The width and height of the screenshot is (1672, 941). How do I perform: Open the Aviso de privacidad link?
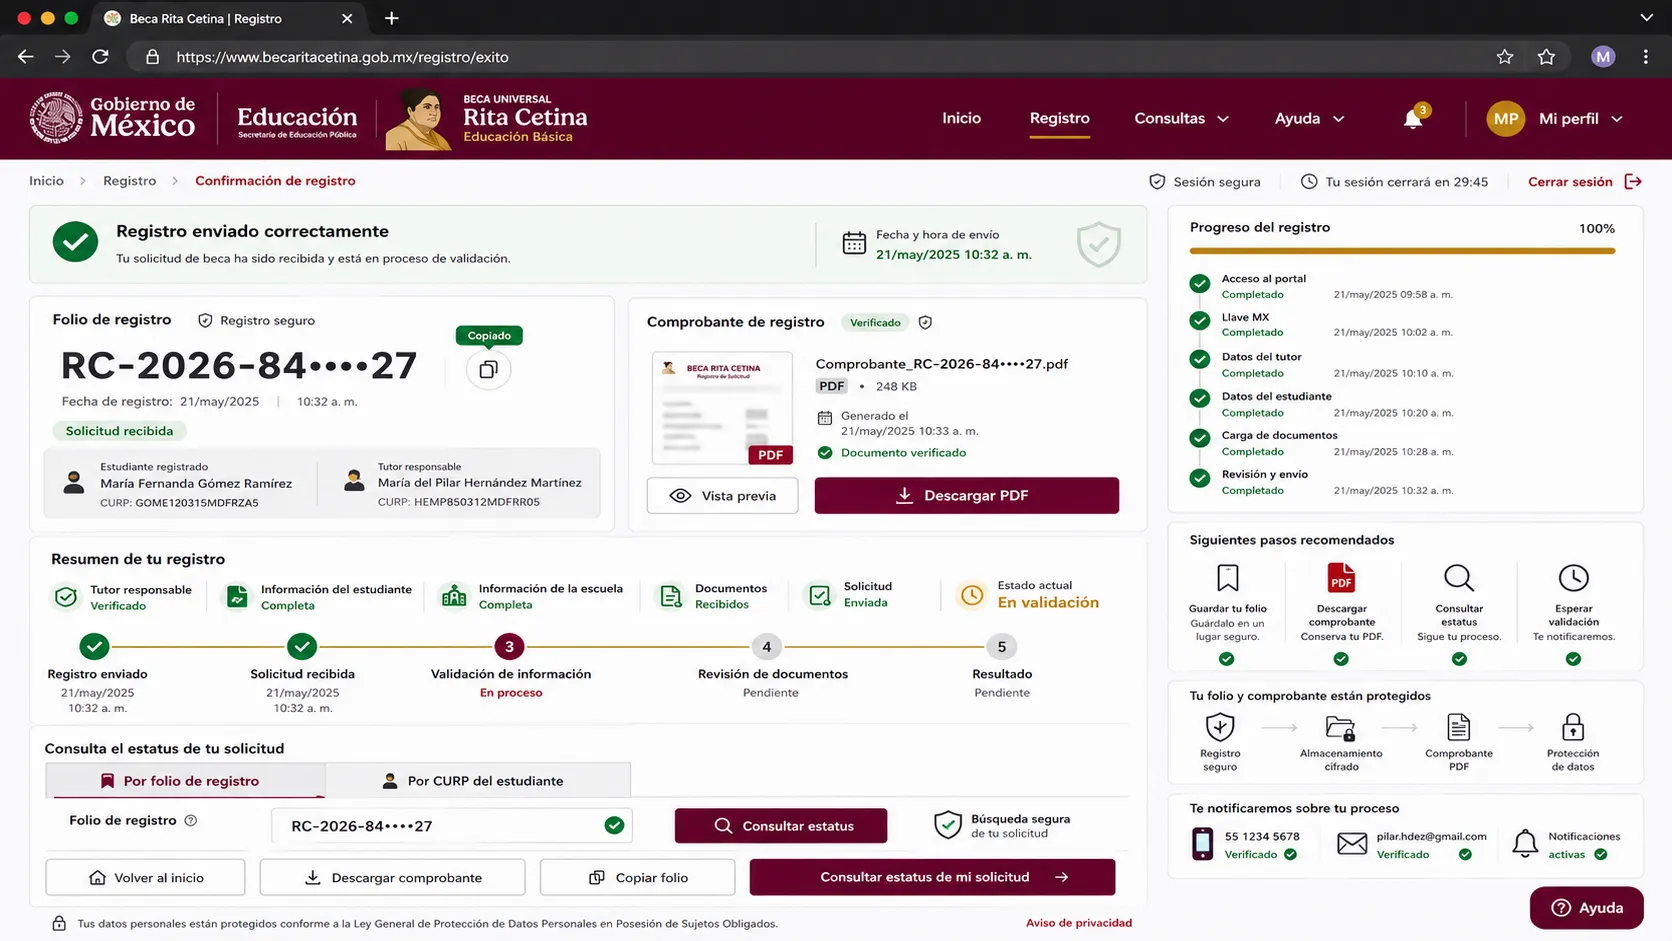point(1079,923)
